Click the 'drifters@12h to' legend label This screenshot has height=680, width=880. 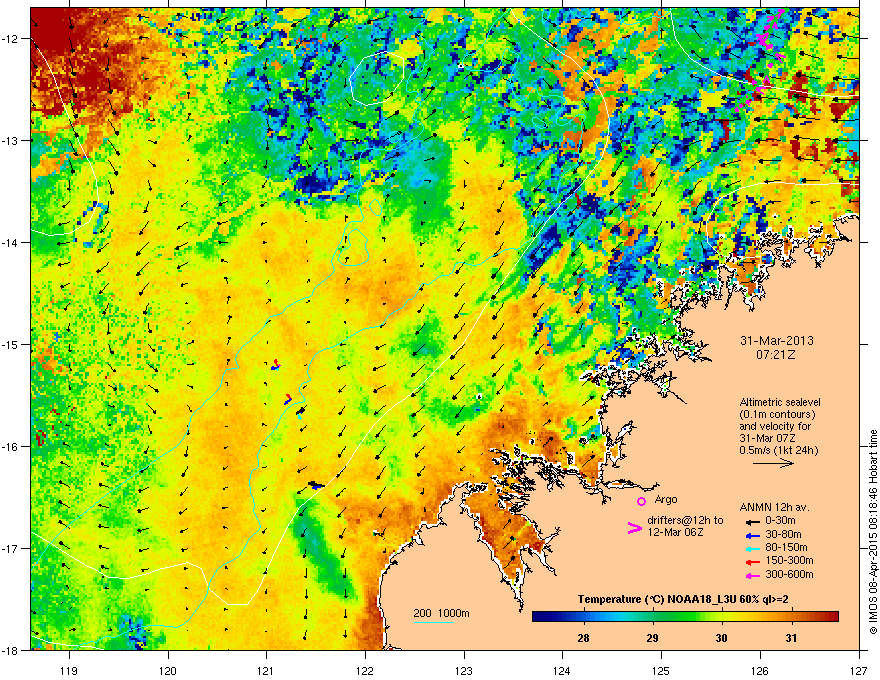click(685, 520)
